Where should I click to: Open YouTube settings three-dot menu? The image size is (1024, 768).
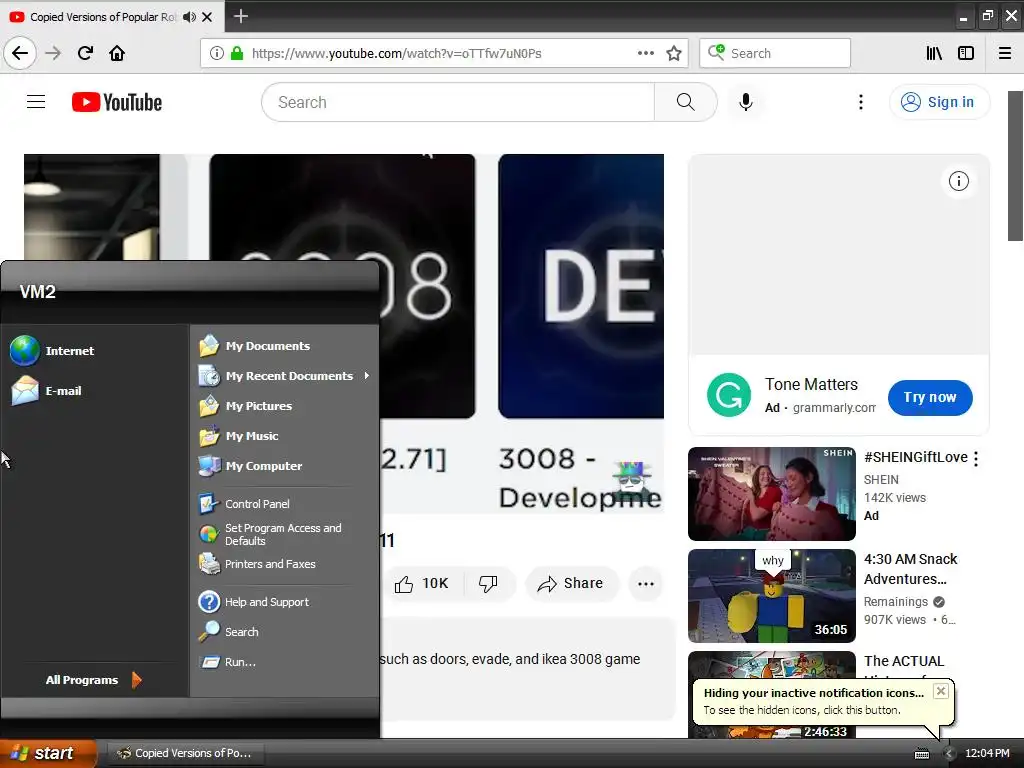point(861,102)
